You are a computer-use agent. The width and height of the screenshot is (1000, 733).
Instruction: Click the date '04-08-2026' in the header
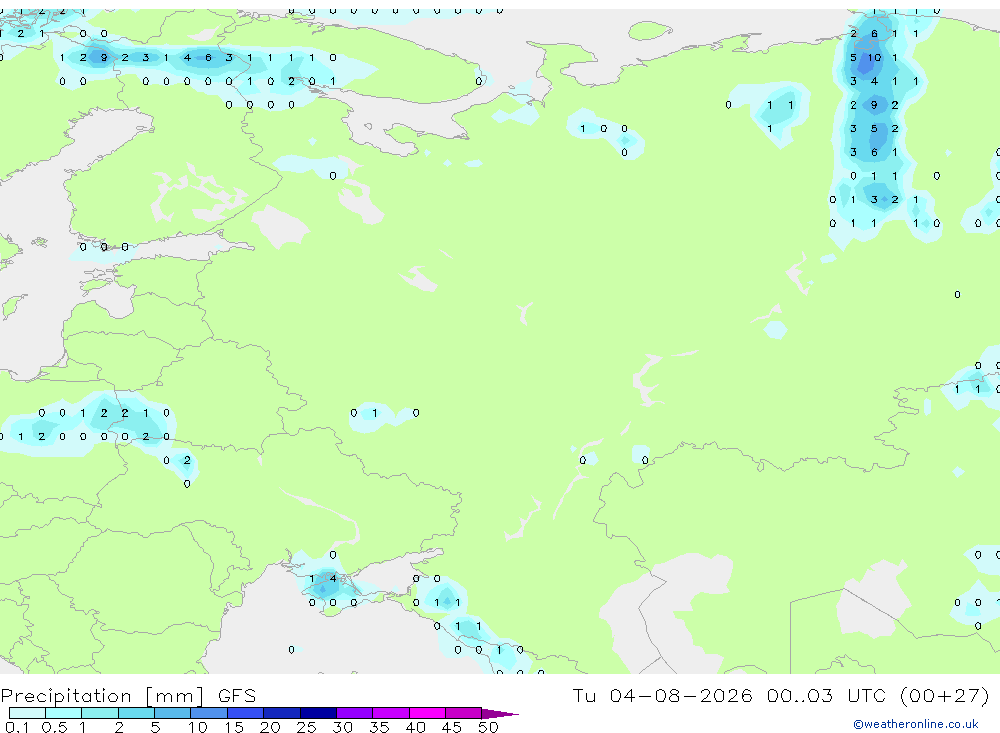(x=680, y=695)
